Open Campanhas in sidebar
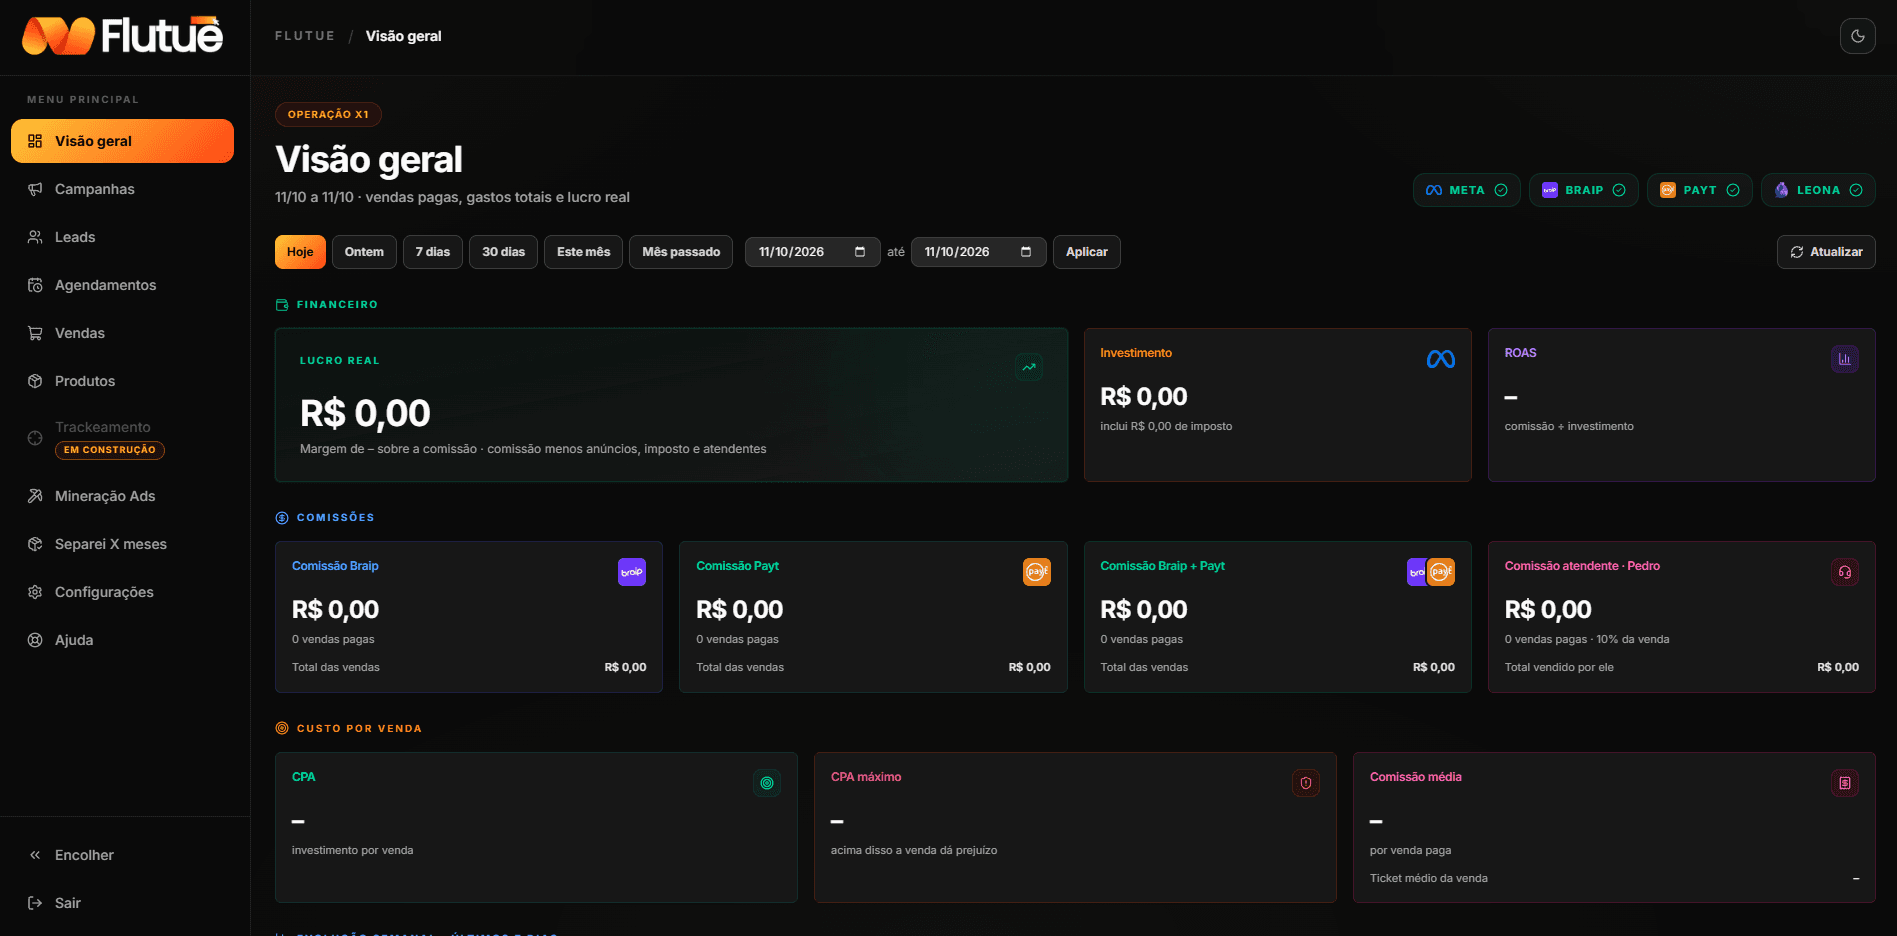Screen dimensions: 1897x936 122,189
